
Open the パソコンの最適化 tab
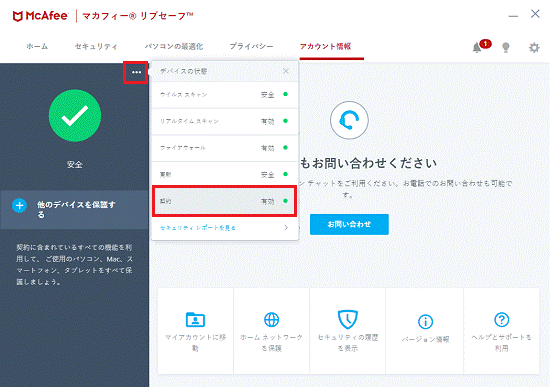click(174, 46)
